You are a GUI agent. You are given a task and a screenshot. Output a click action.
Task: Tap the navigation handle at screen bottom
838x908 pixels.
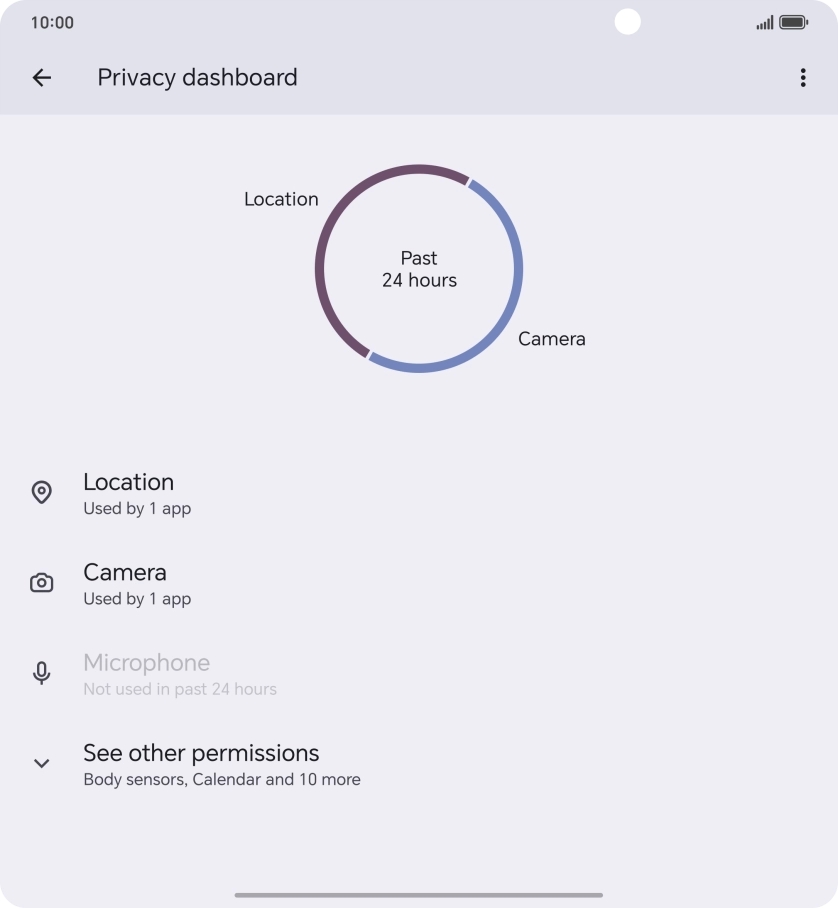(419, 895)
